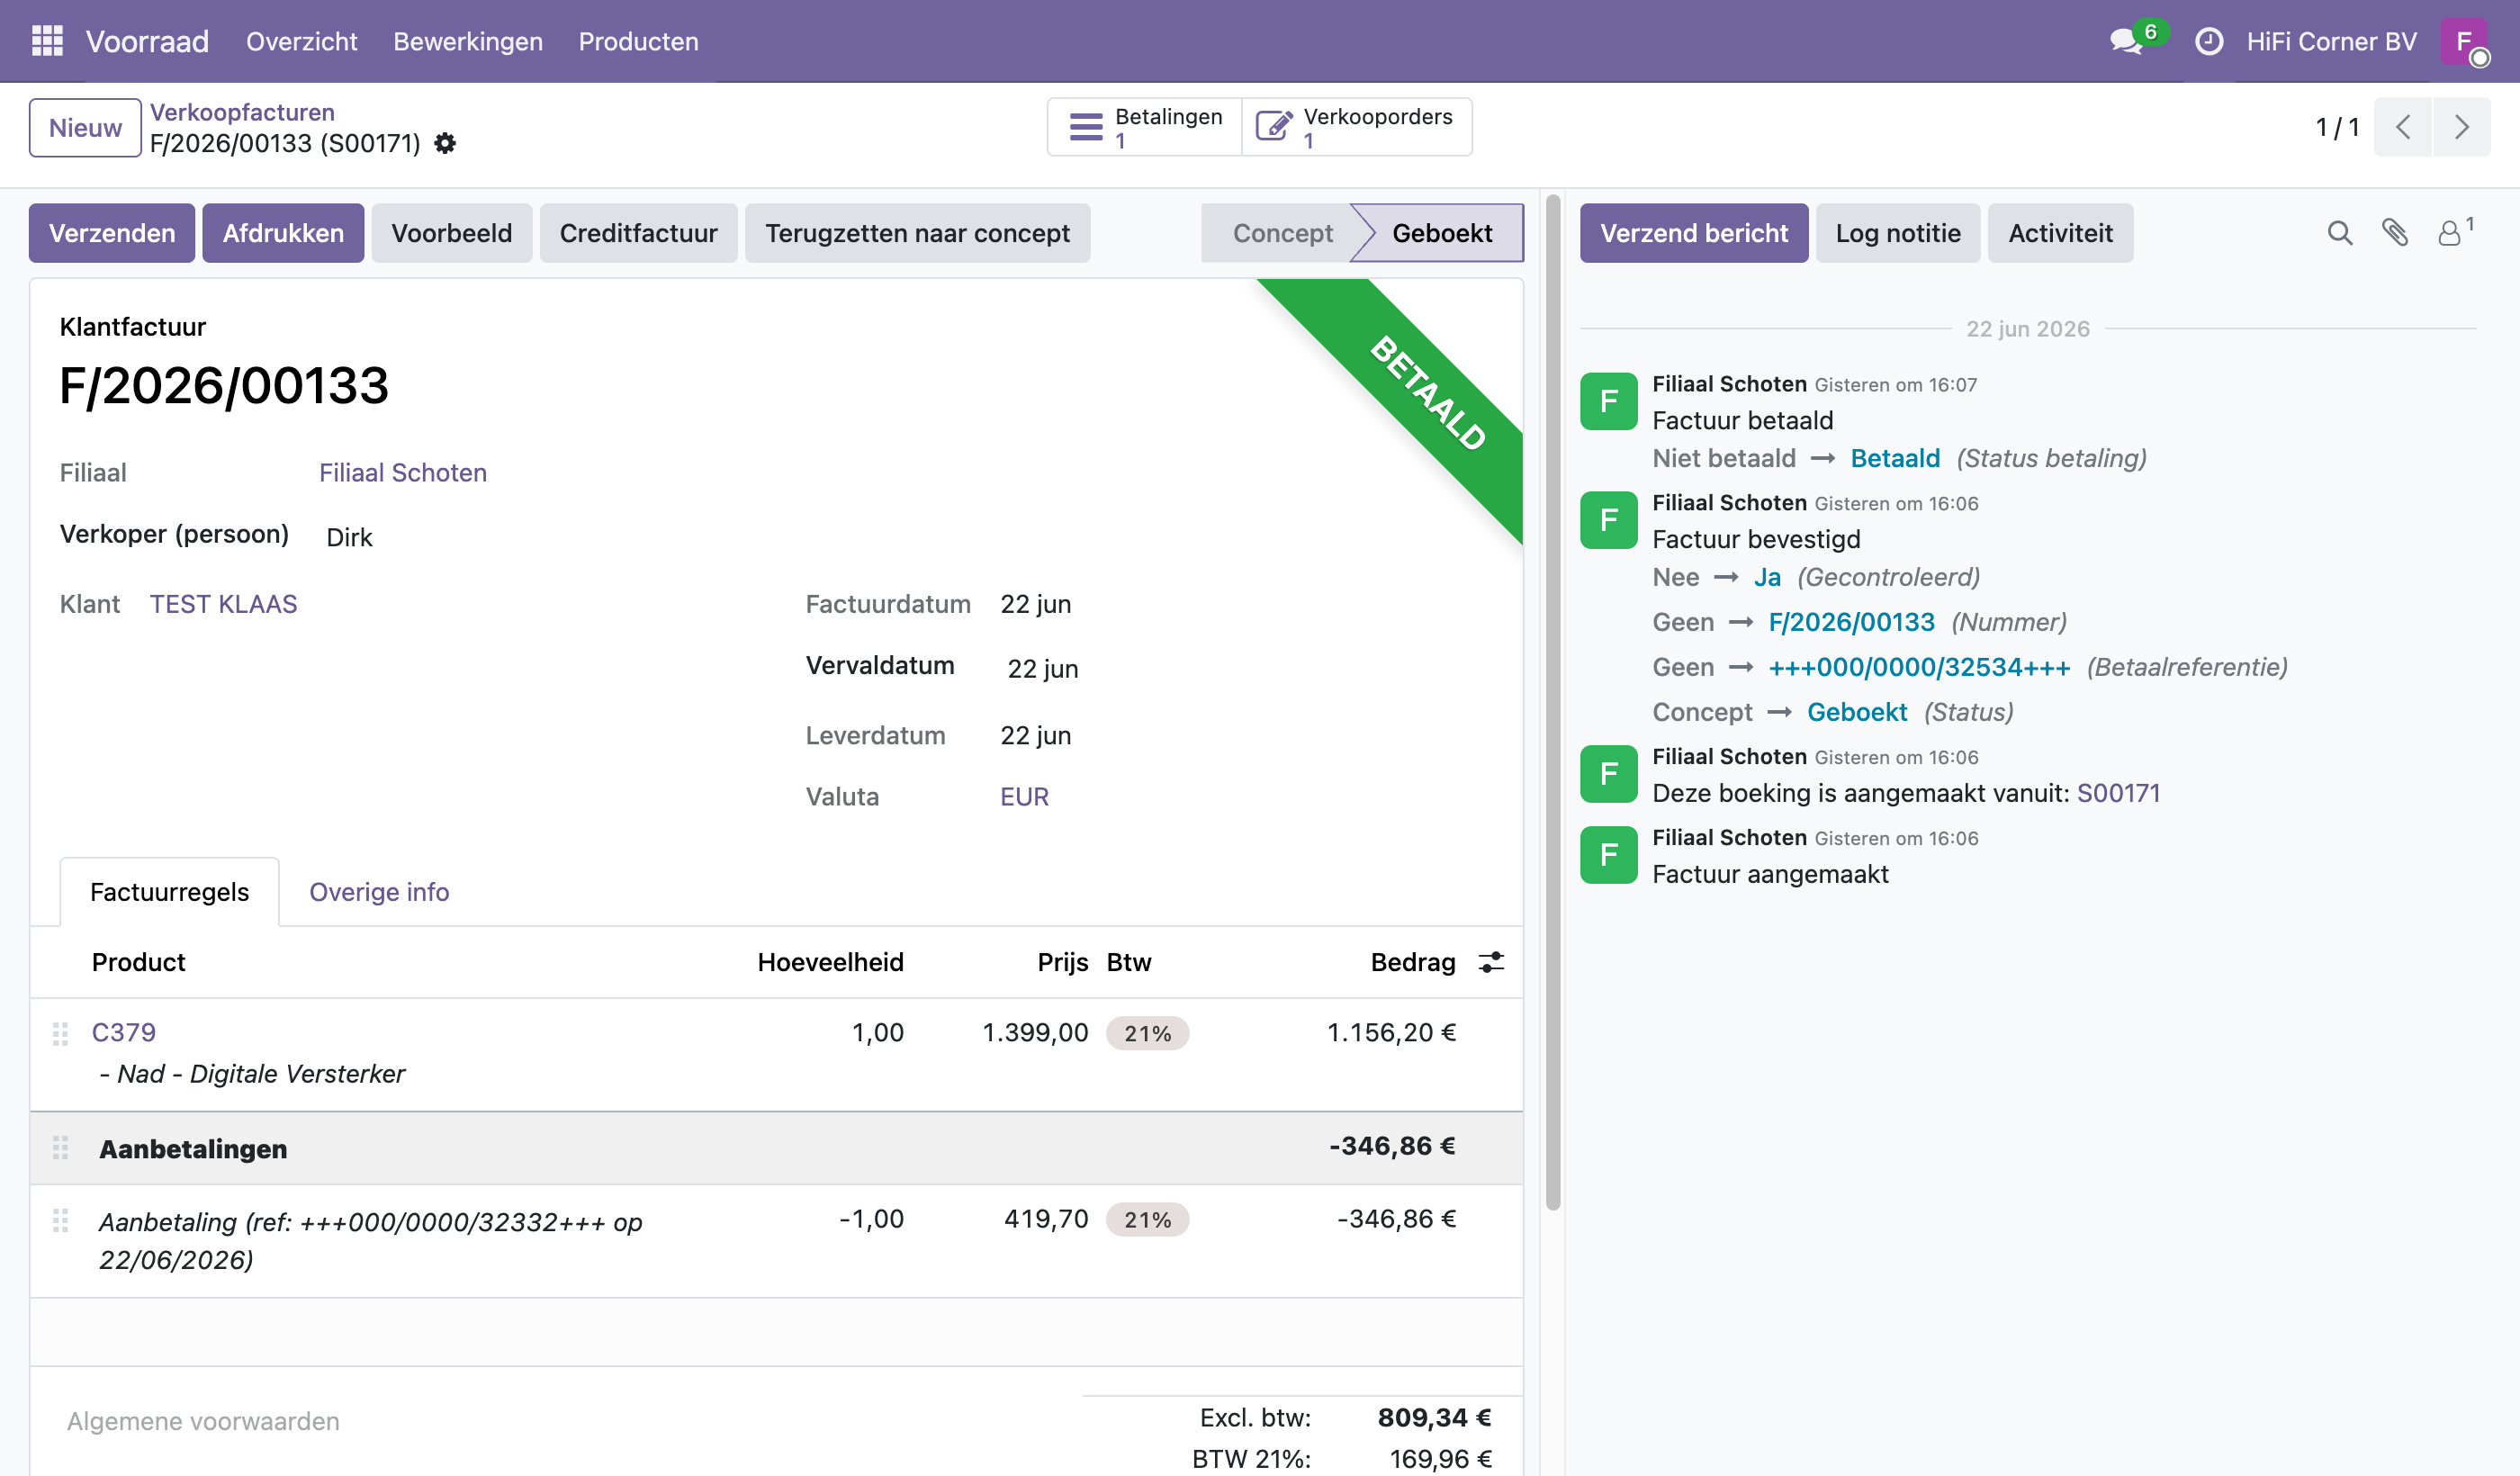
Task: Open the EUR currency link
Action: (x=1024, y=797)
